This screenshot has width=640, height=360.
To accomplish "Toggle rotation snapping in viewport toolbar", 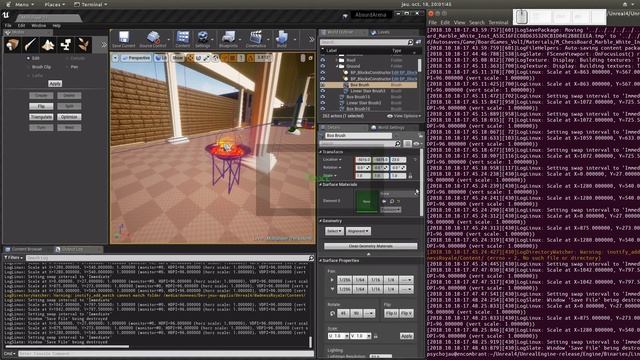I will (251, 58).
